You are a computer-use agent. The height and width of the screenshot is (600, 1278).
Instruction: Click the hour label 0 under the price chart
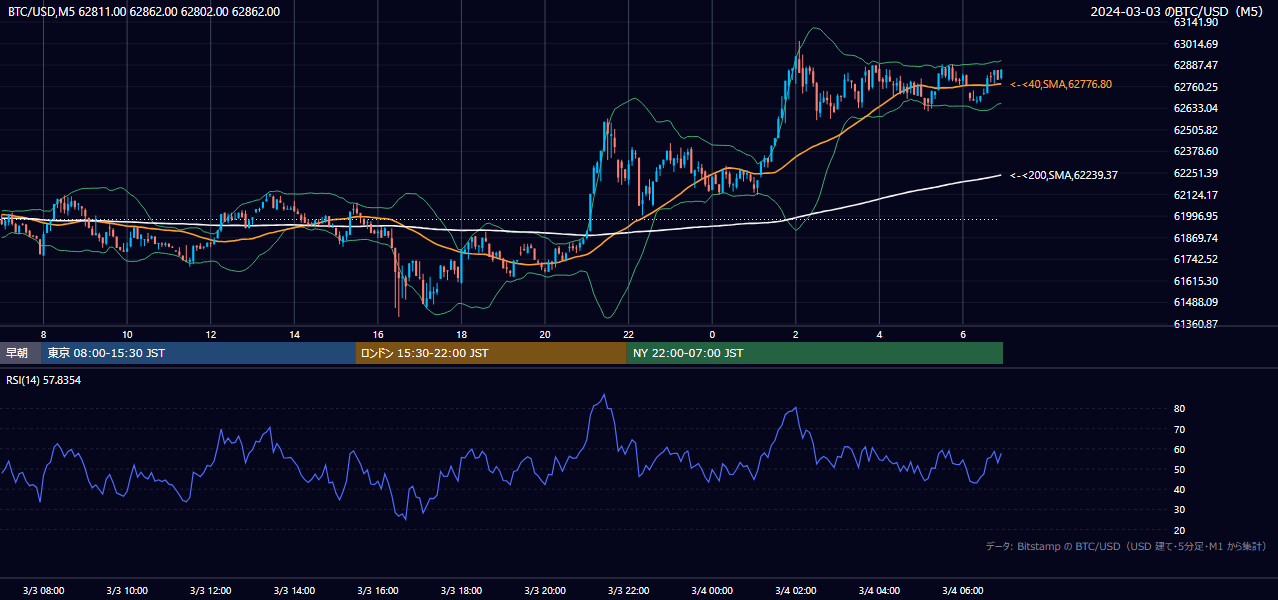pos(712,334)
